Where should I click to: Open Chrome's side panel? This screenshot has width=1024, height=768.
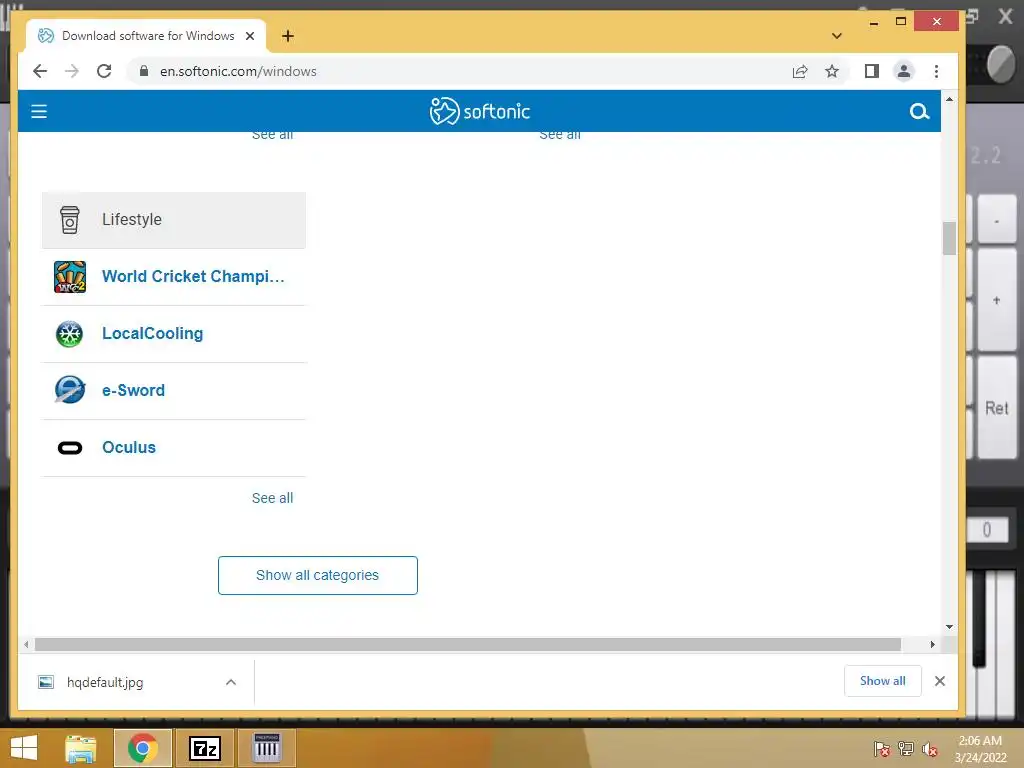[x=872, y=71]
